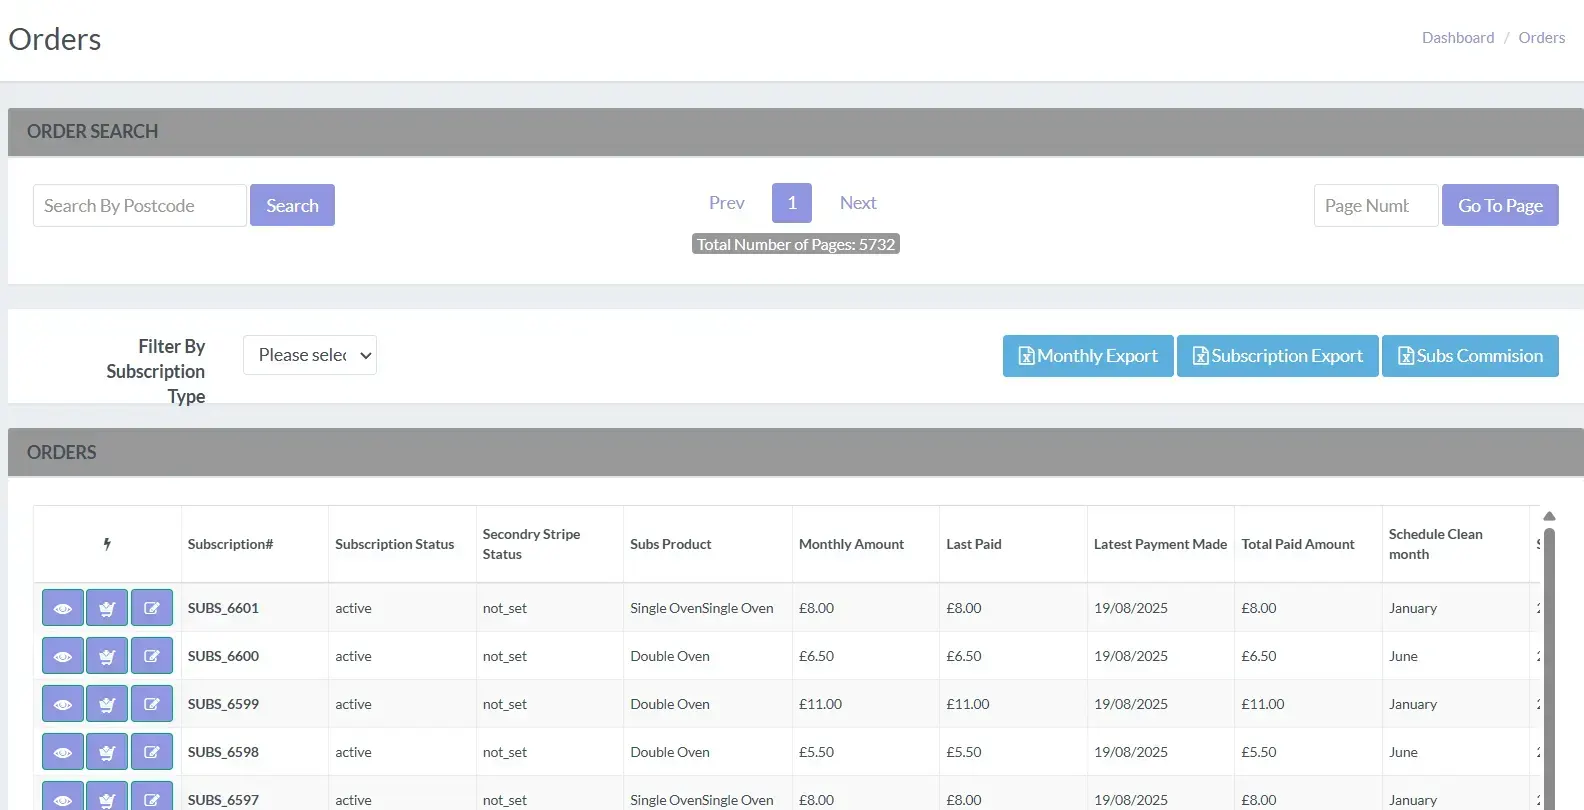Click the Prev pagination link
Image resolution: width=1584 pixels, height=810 pixels.
click(726, 203)
